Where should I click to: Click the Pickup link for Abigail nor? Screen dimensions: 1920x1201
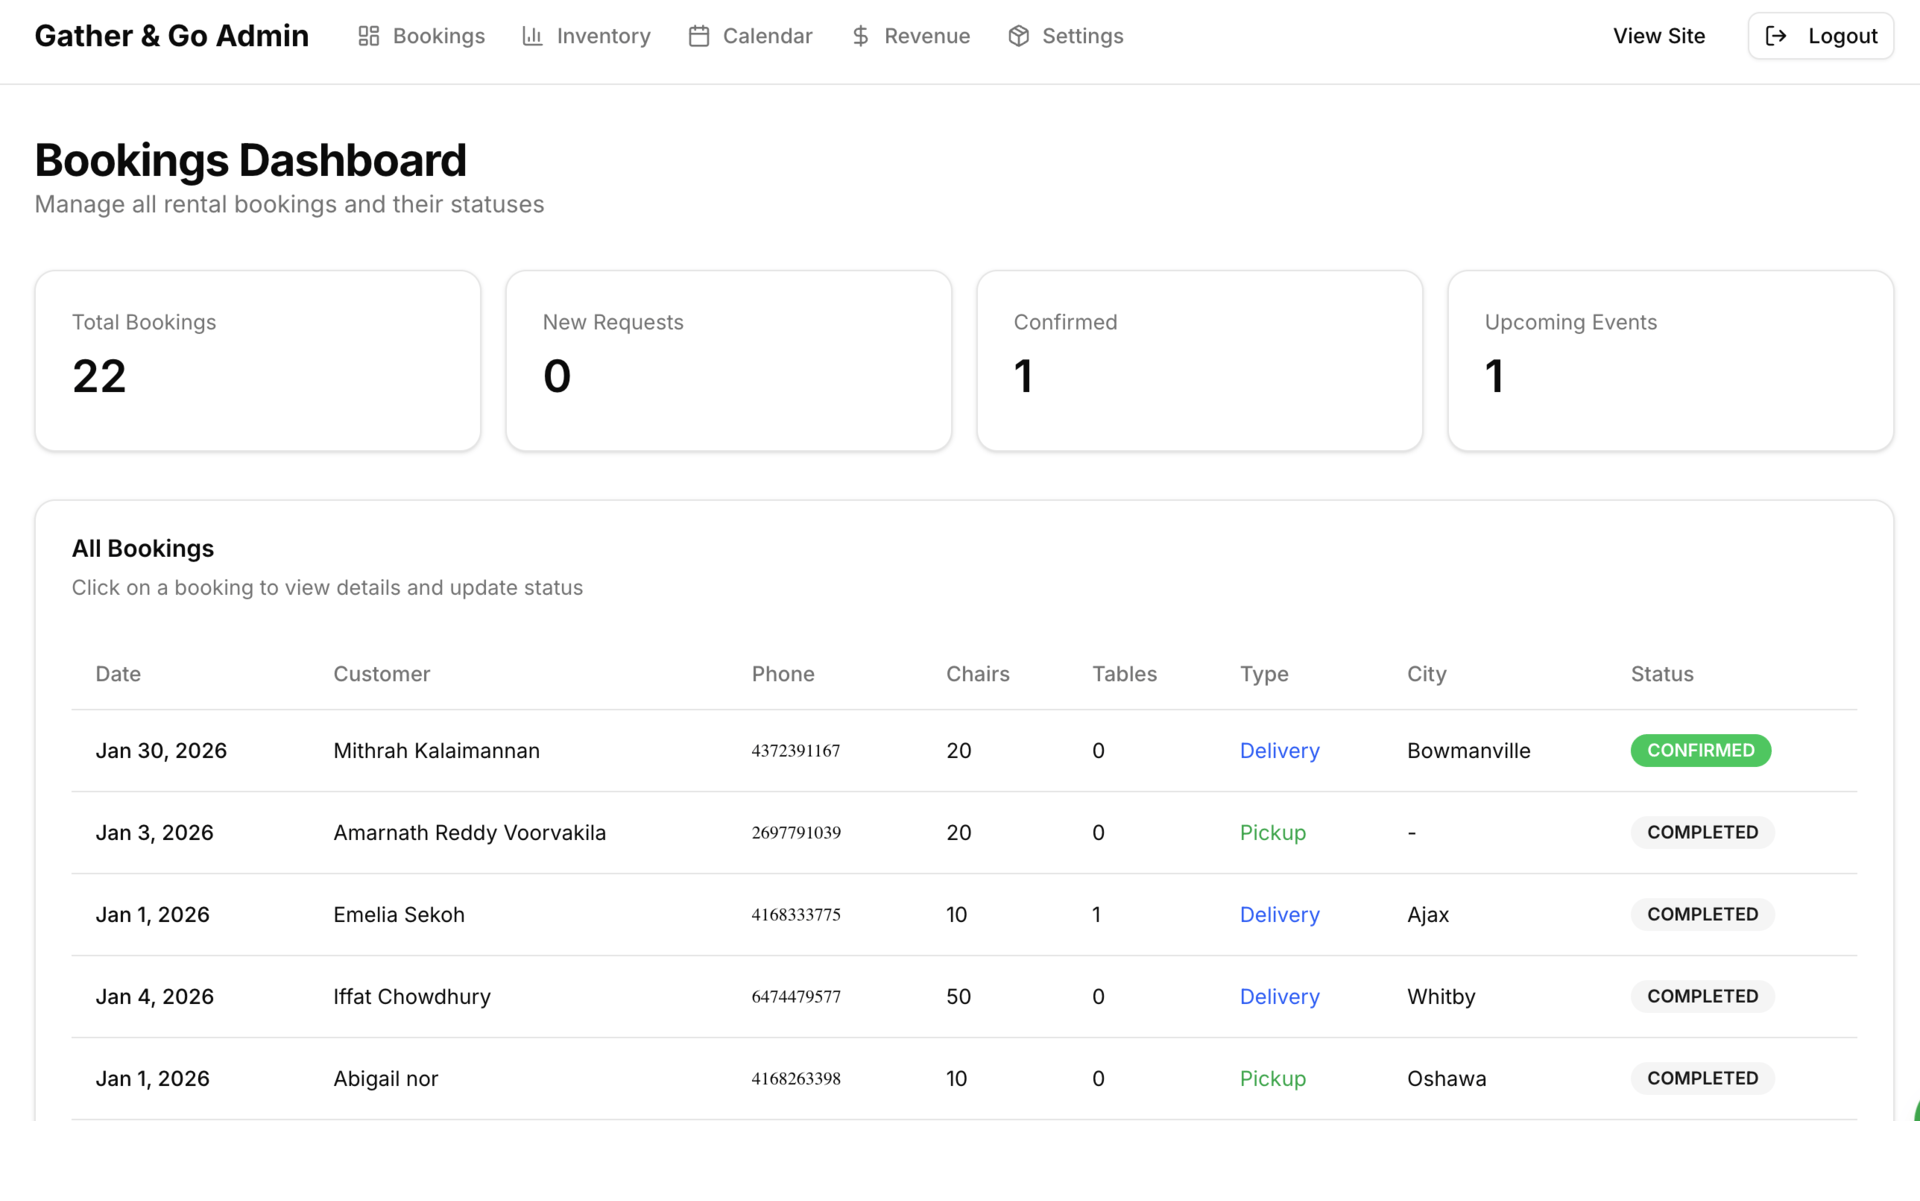(1272, 1078)
